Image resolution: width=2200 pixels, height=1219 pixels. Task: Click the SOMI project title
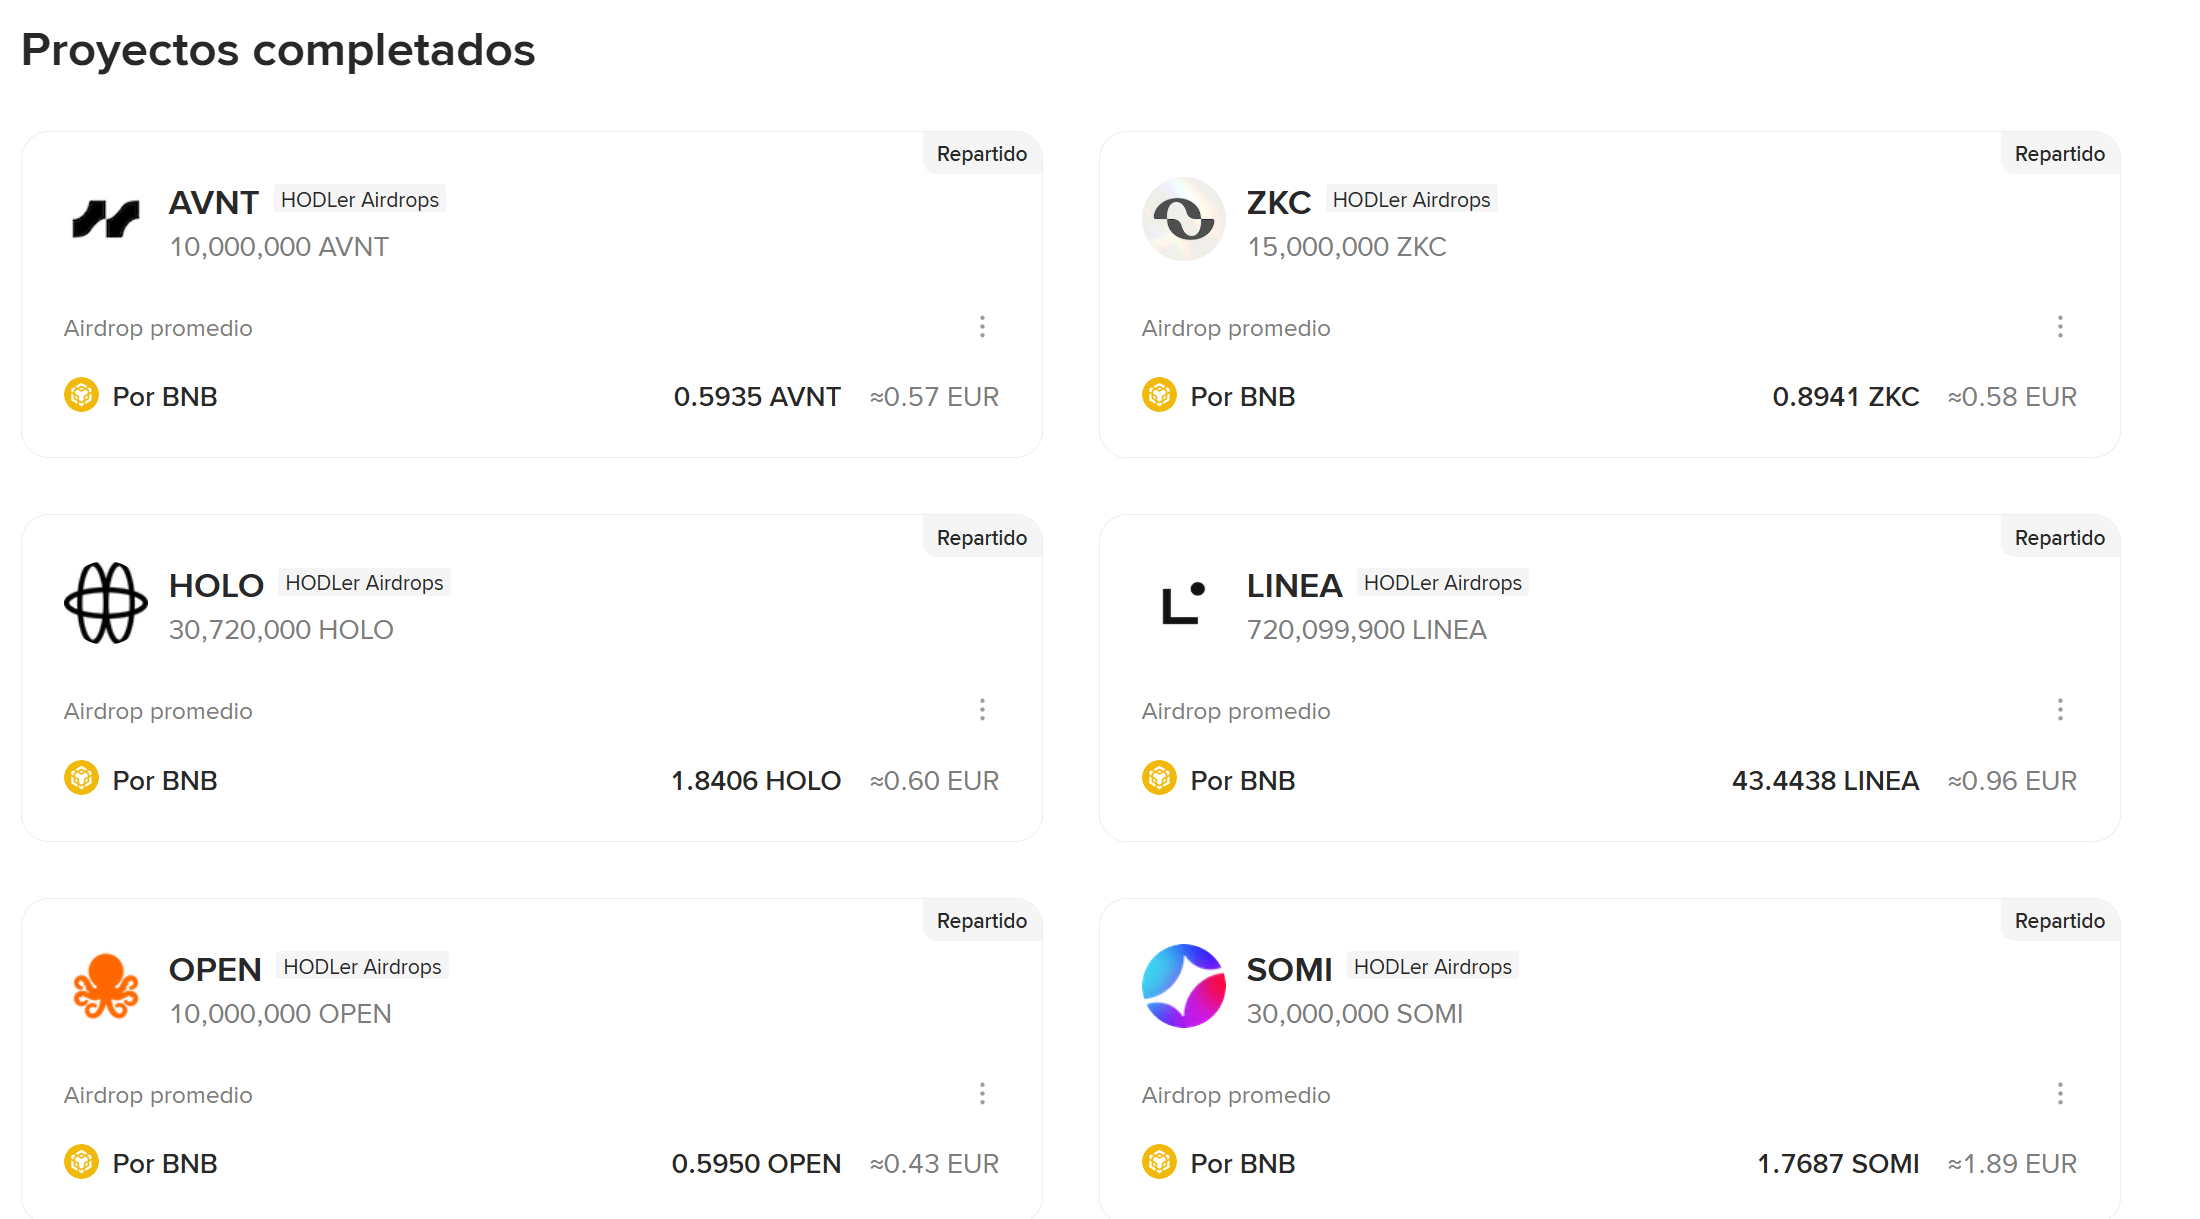pos(1289,969)
